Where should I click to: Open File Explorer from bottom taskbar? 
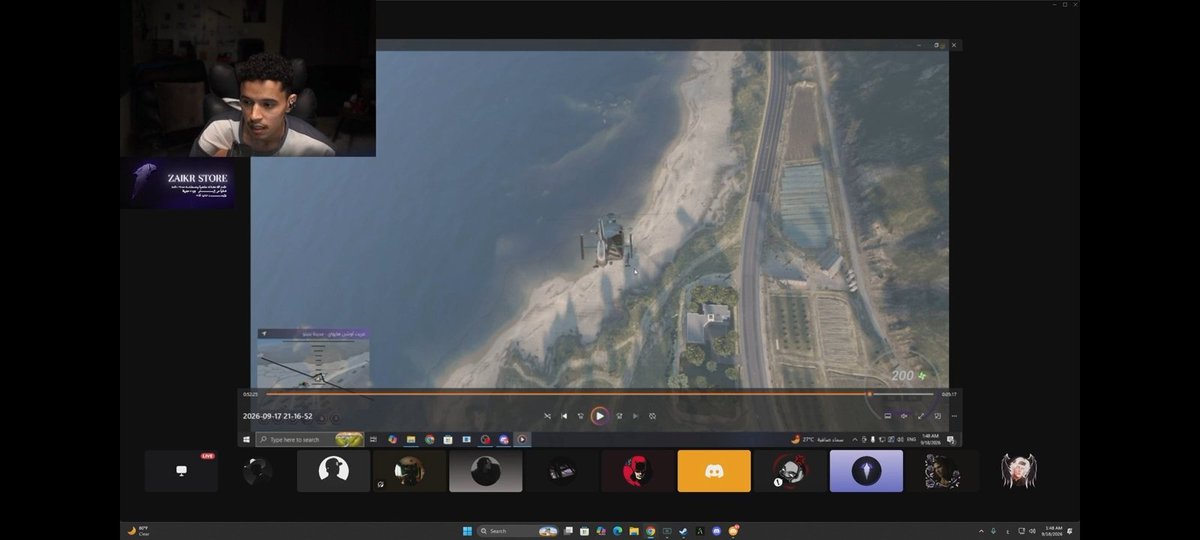[634, 531]
